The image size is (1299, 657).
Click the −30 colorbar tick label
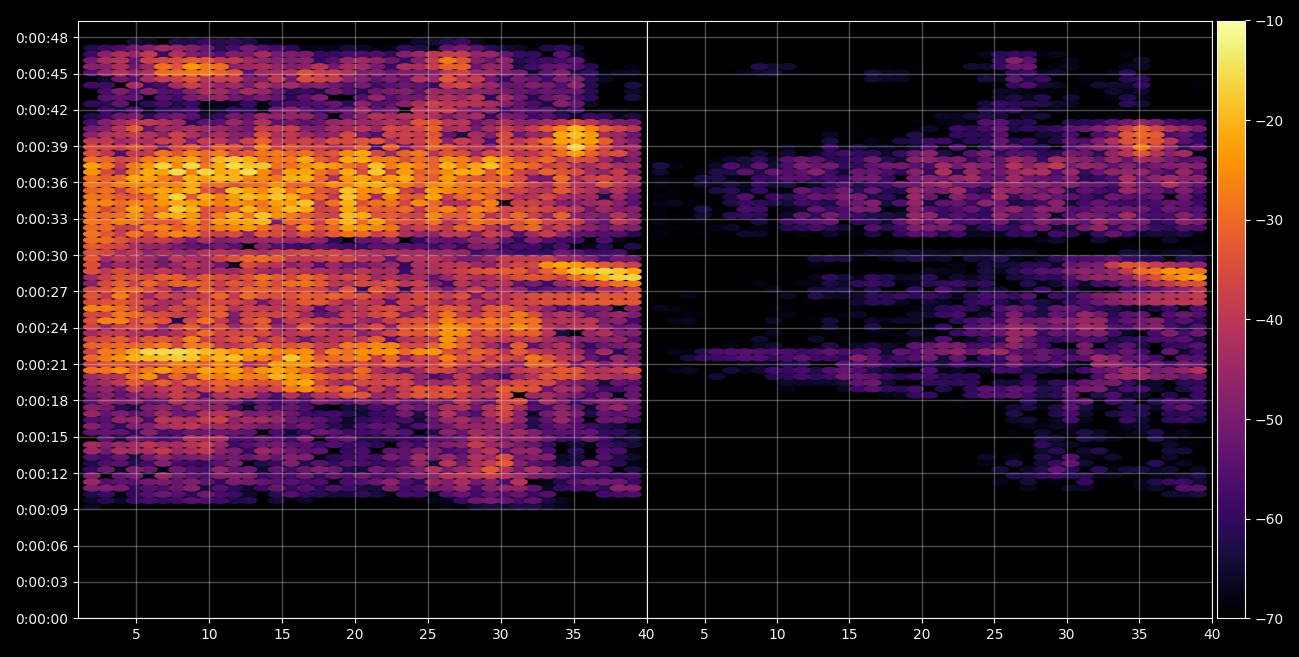click(x=1269, y=220)
